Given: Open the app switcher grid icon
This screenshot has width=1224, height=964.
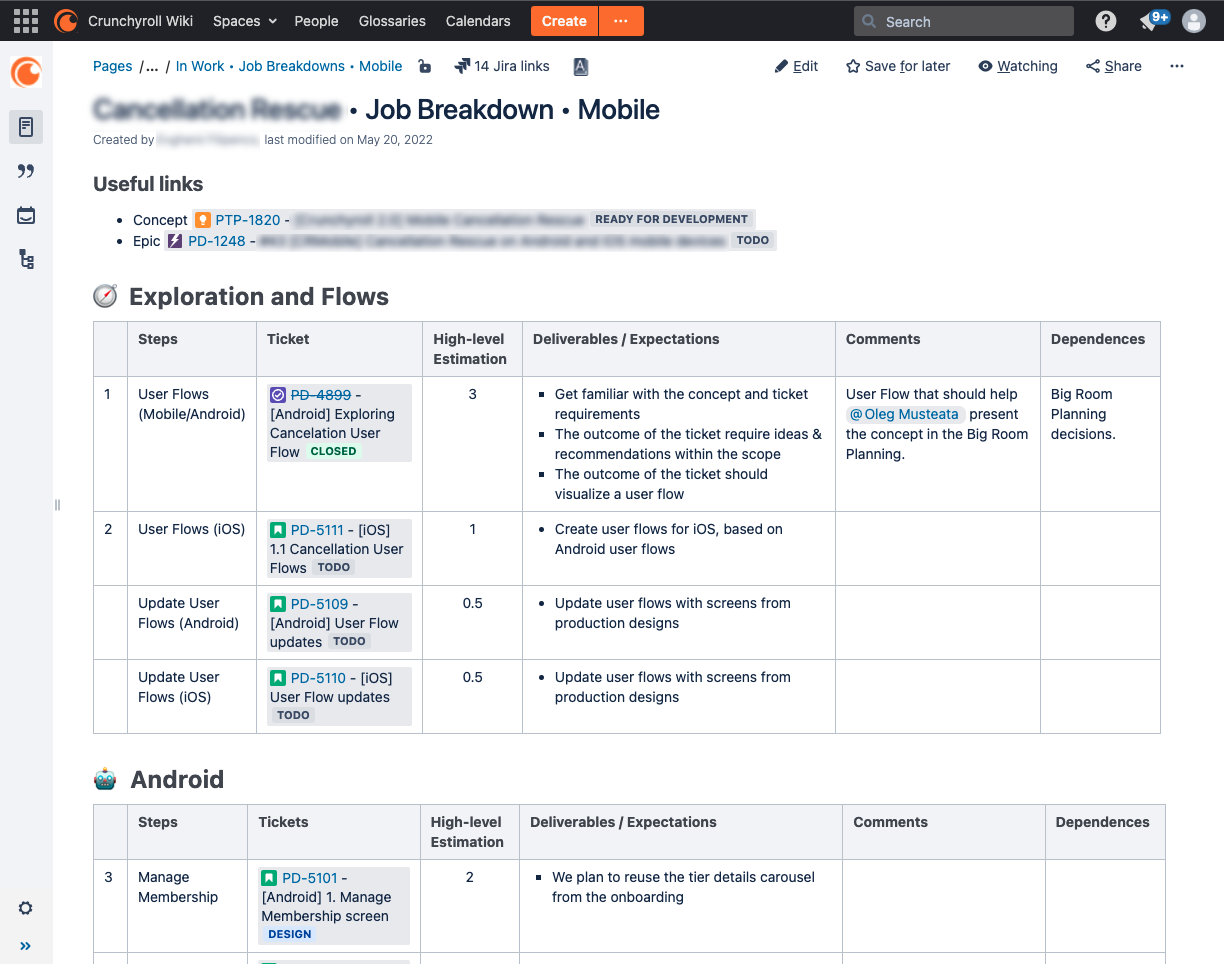Looking at the screenshot, I should click(x=26, y=20).
